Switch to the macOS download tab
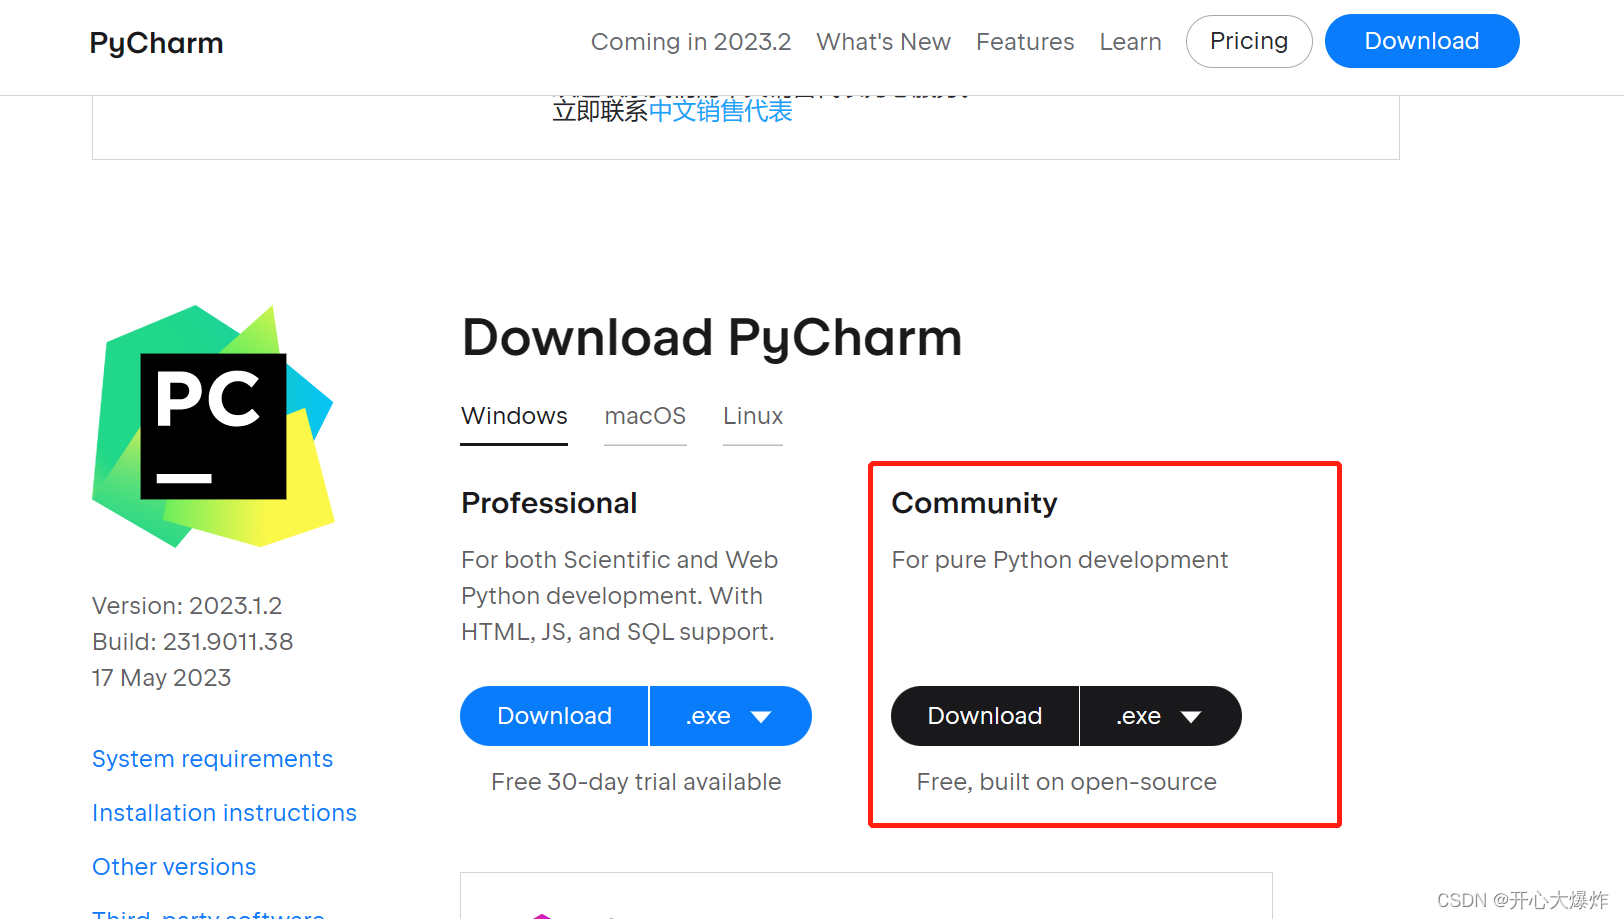 click(x=645, y=416)
